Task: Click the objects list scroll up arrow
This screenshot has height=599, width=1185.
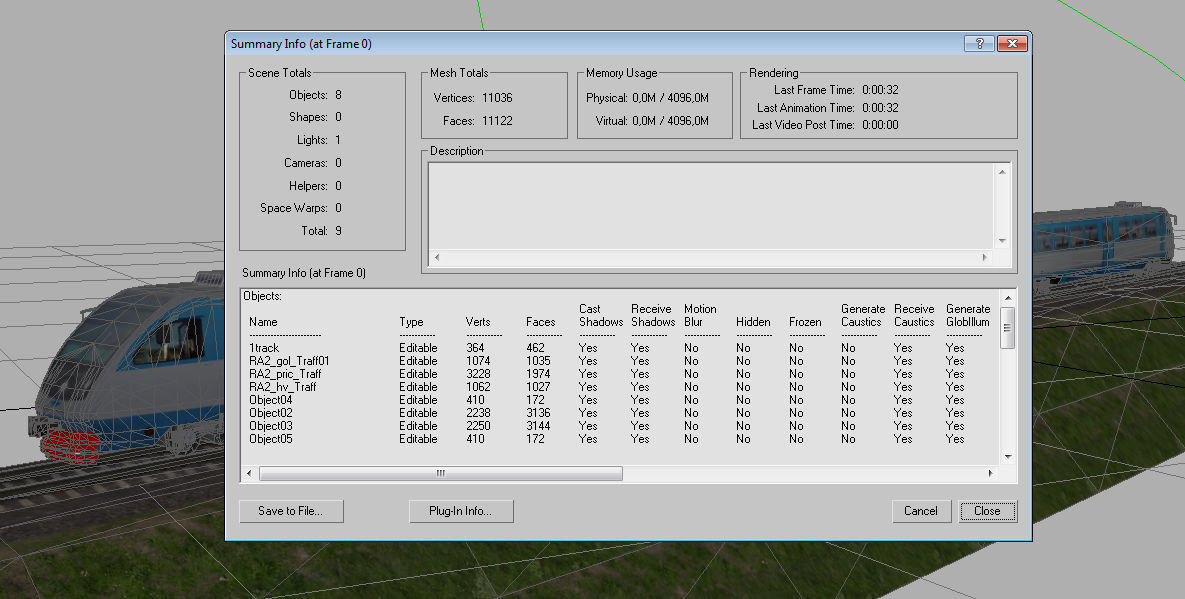Action: tap(1007, 298)
